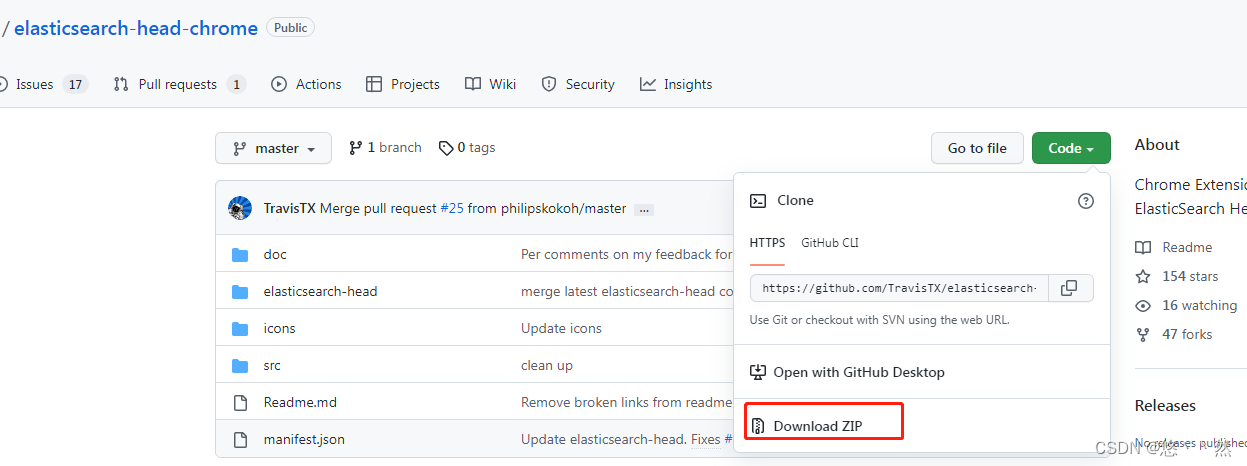This screenshot has width=1247, height=466.
Task: Click Download ZIP
Action: coord(817,426)
